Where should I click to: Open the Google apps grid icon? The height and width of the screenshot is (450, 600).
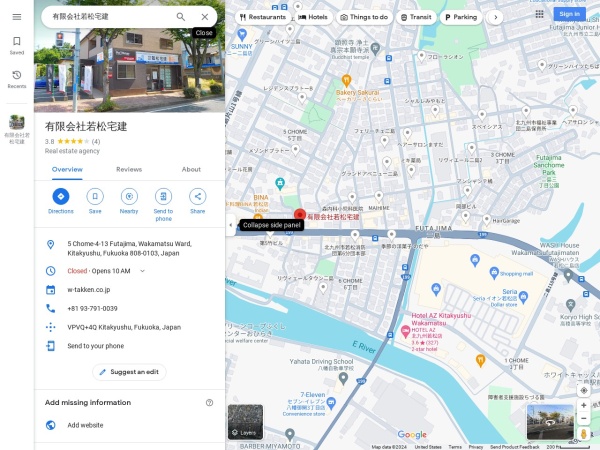[x=540, y=14]
